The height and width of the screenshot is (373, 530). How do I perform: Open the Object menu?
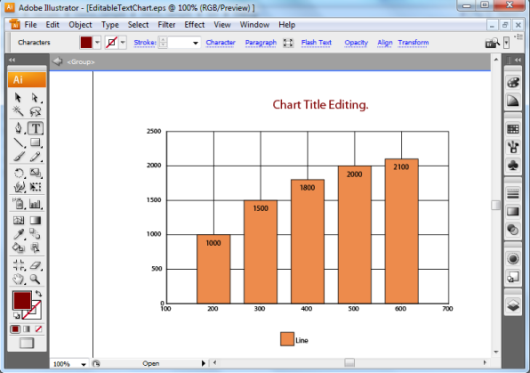[80, 25]
